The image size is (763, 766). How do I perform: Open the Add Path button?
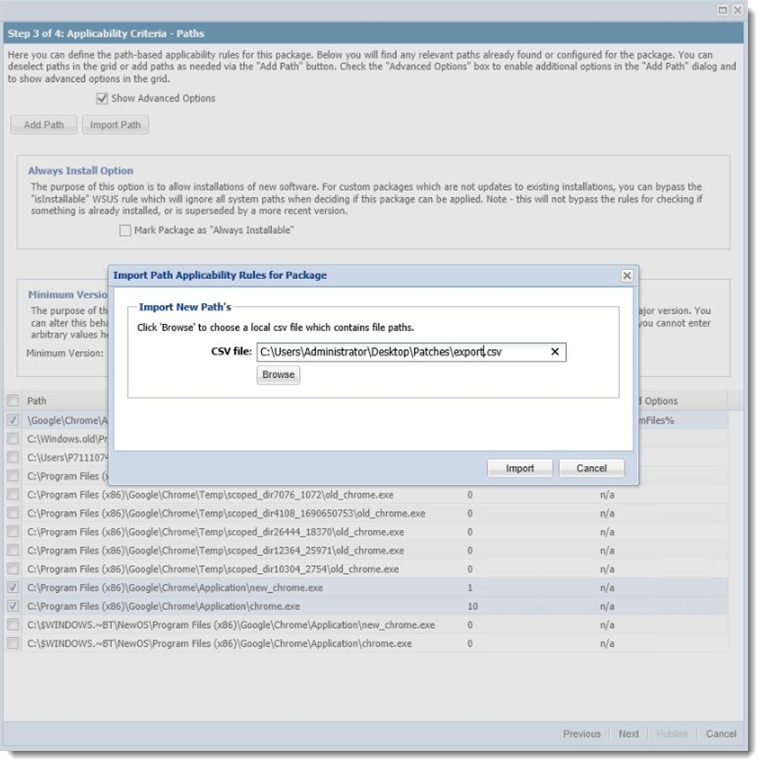click(x=43, y=125)
